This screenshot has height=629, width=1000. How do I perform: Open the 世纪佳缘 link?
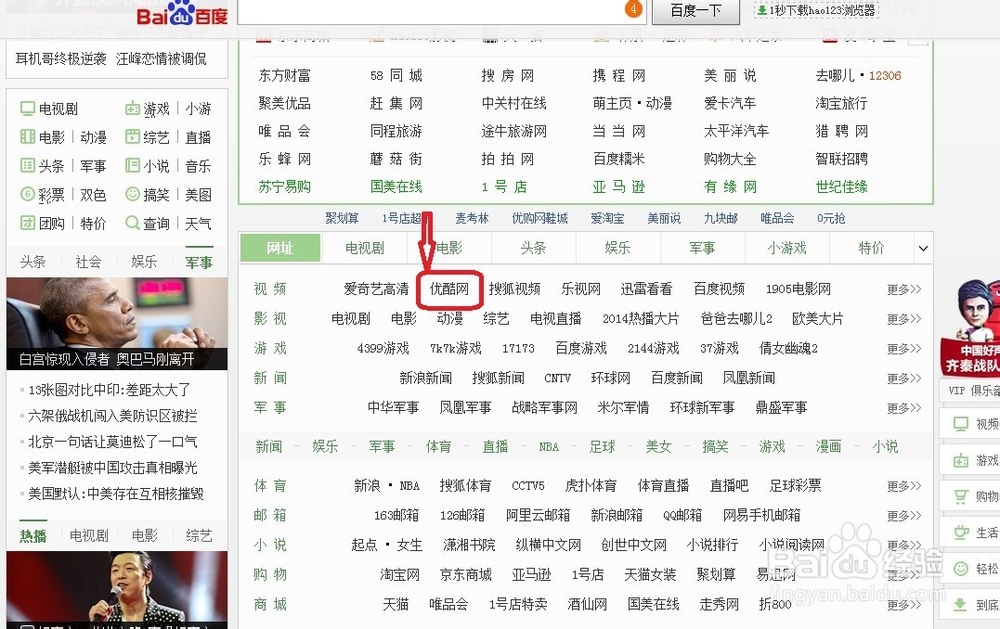(842, 187)
